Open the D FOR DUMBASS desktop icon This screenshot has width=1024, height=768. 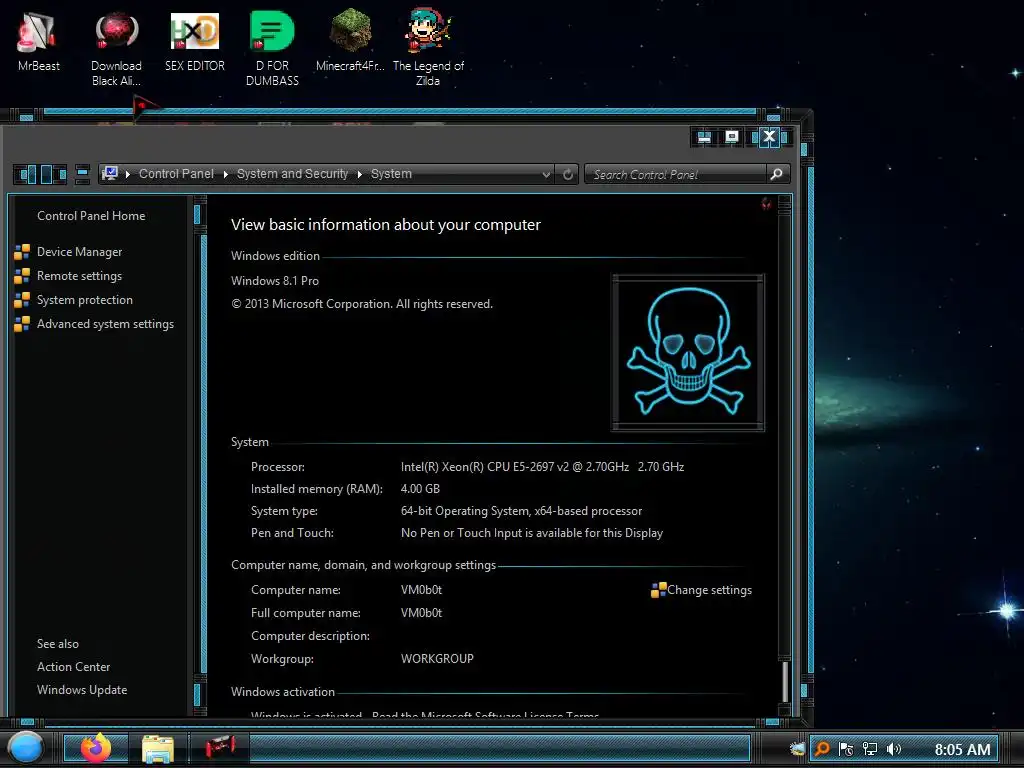coord(272,48)
